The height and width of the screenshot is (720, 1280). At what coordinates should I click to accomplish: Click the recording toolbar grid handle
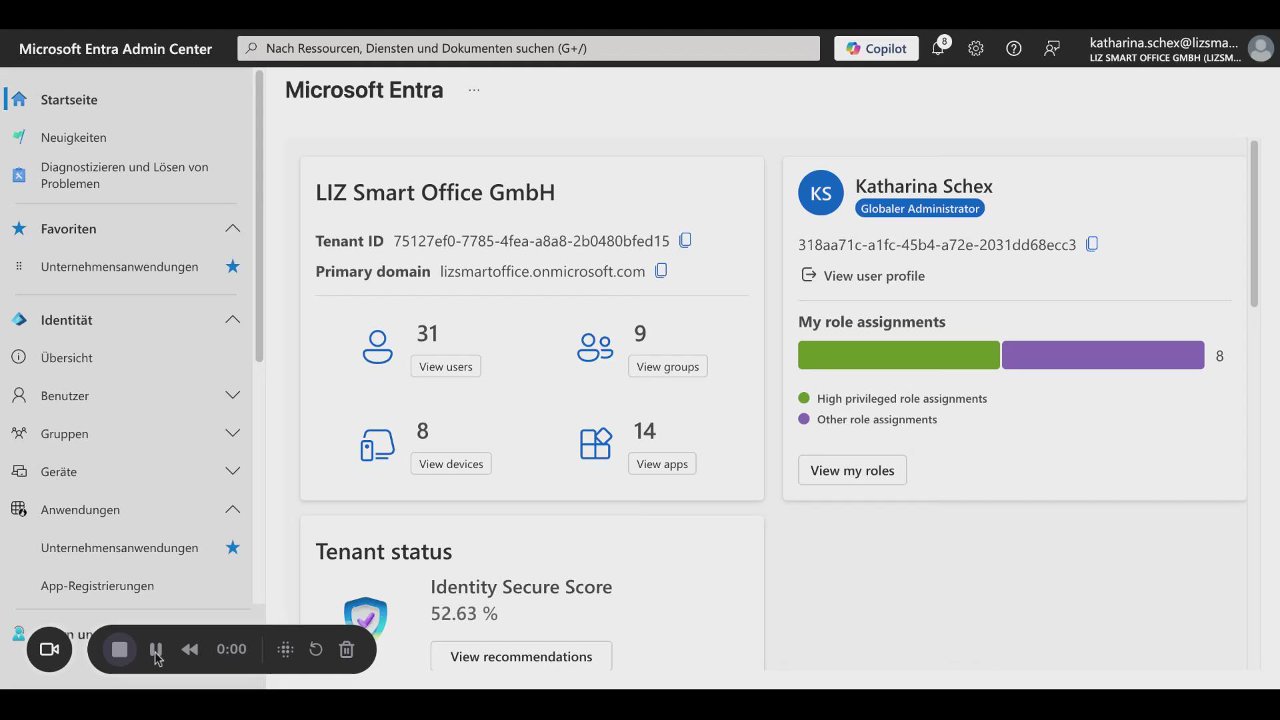(285, 649)
